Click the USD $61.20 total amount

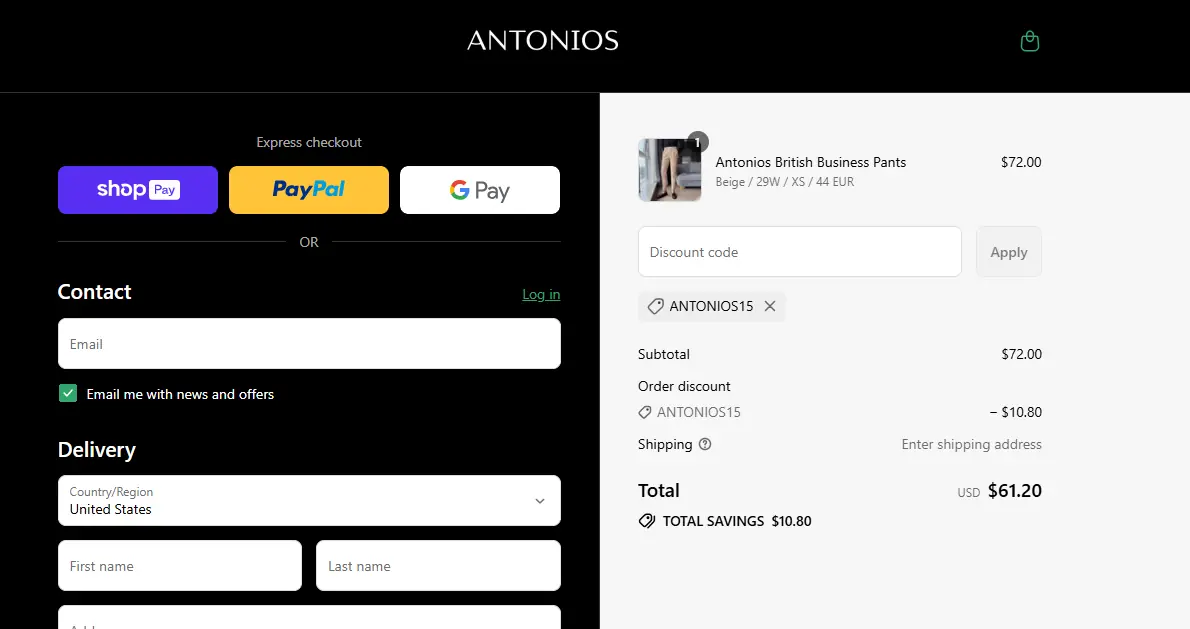tap(1000, 491)
